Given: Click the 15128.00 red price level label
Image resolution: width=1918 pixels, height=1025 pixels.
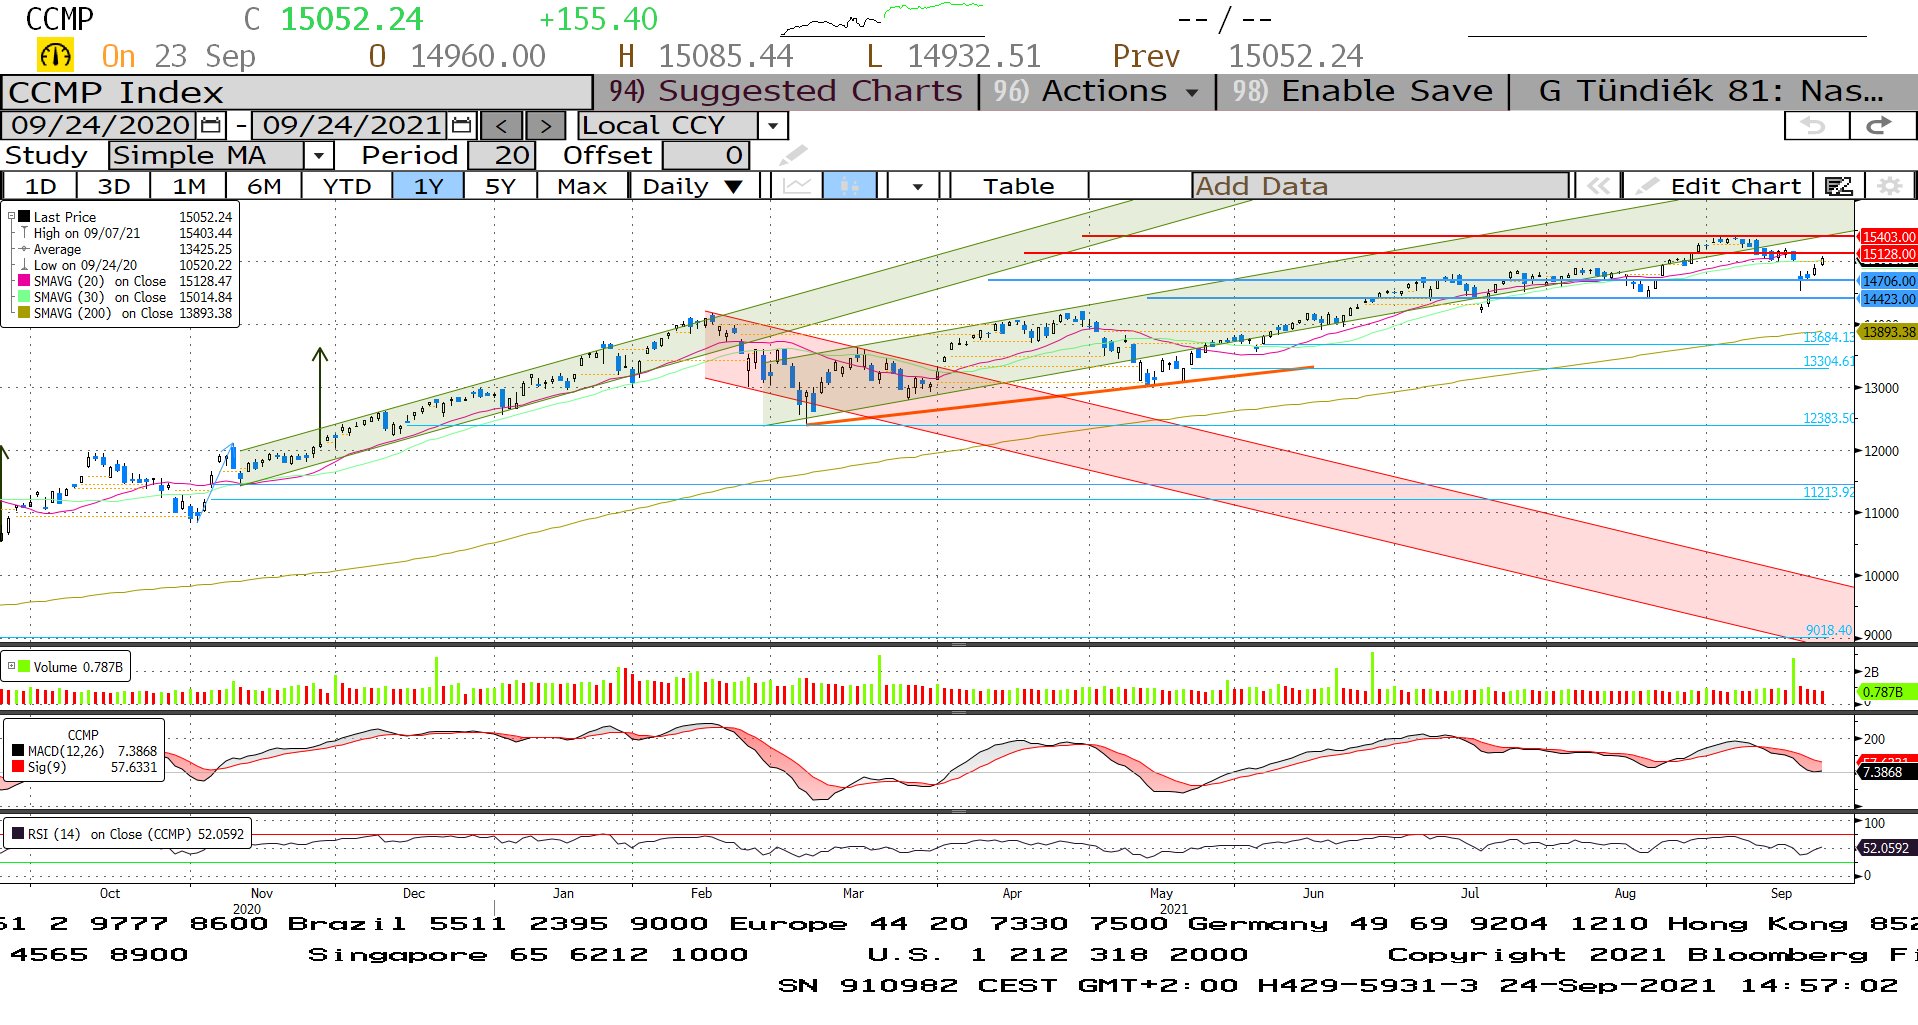Looking at the screenshot, I should (x=1888, y=254).
